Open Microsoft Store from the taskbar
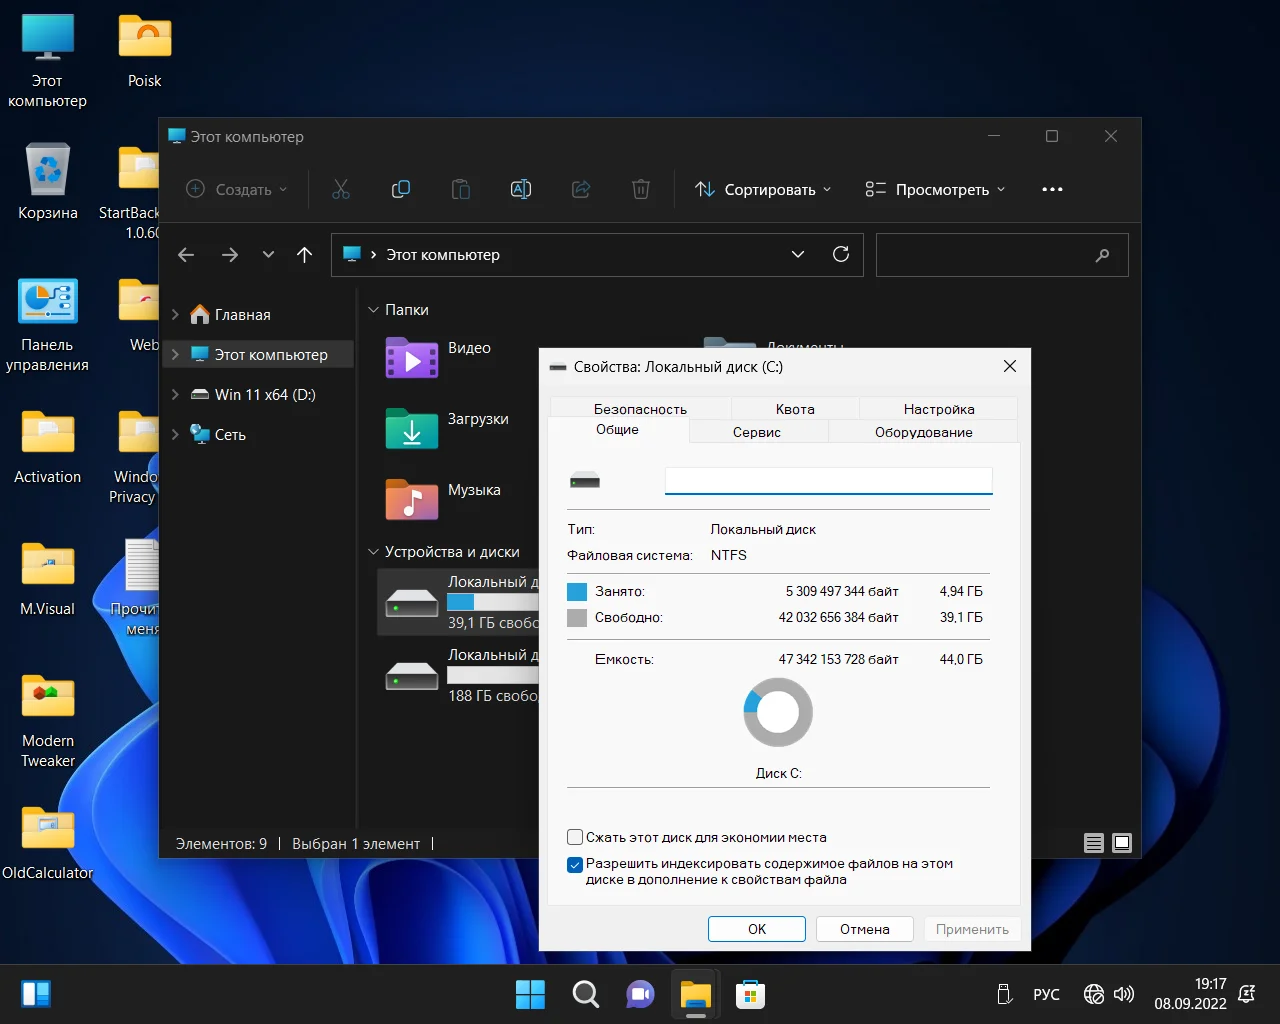This screenshot has height=1024, width=1280. tap(750, 994)
